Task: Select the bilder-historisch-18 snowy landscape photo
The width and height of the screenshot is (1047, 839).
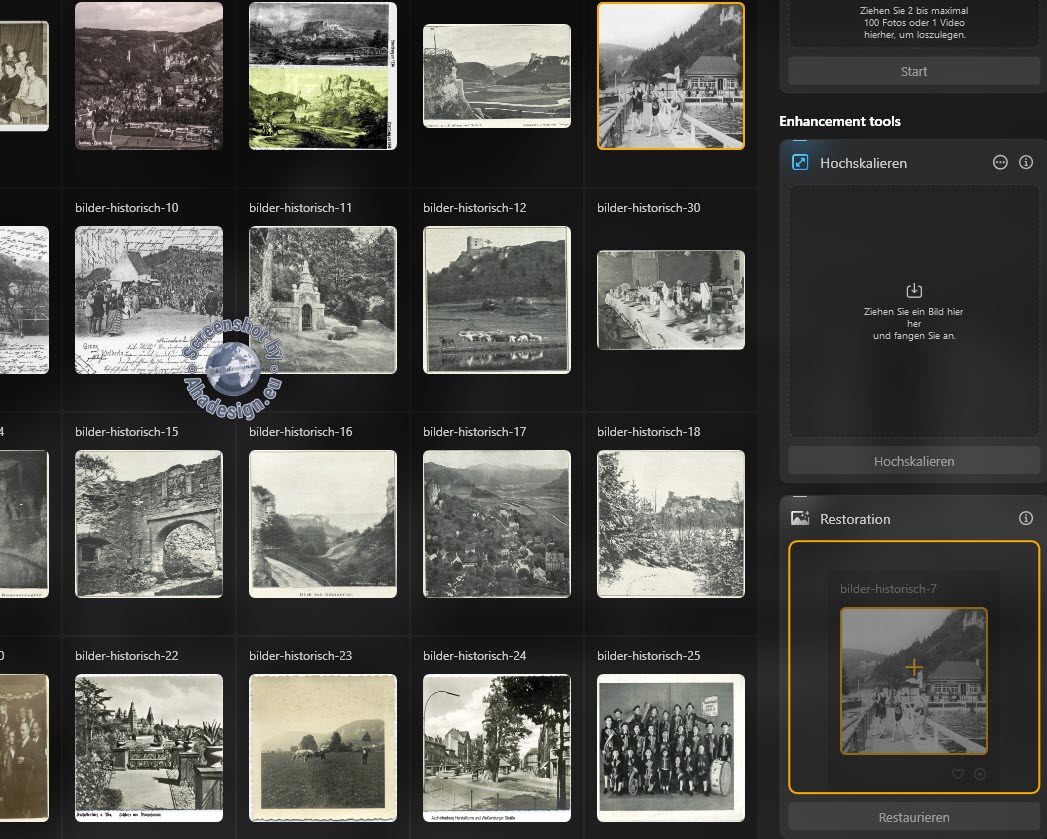Action: click(x=671, y=524)
